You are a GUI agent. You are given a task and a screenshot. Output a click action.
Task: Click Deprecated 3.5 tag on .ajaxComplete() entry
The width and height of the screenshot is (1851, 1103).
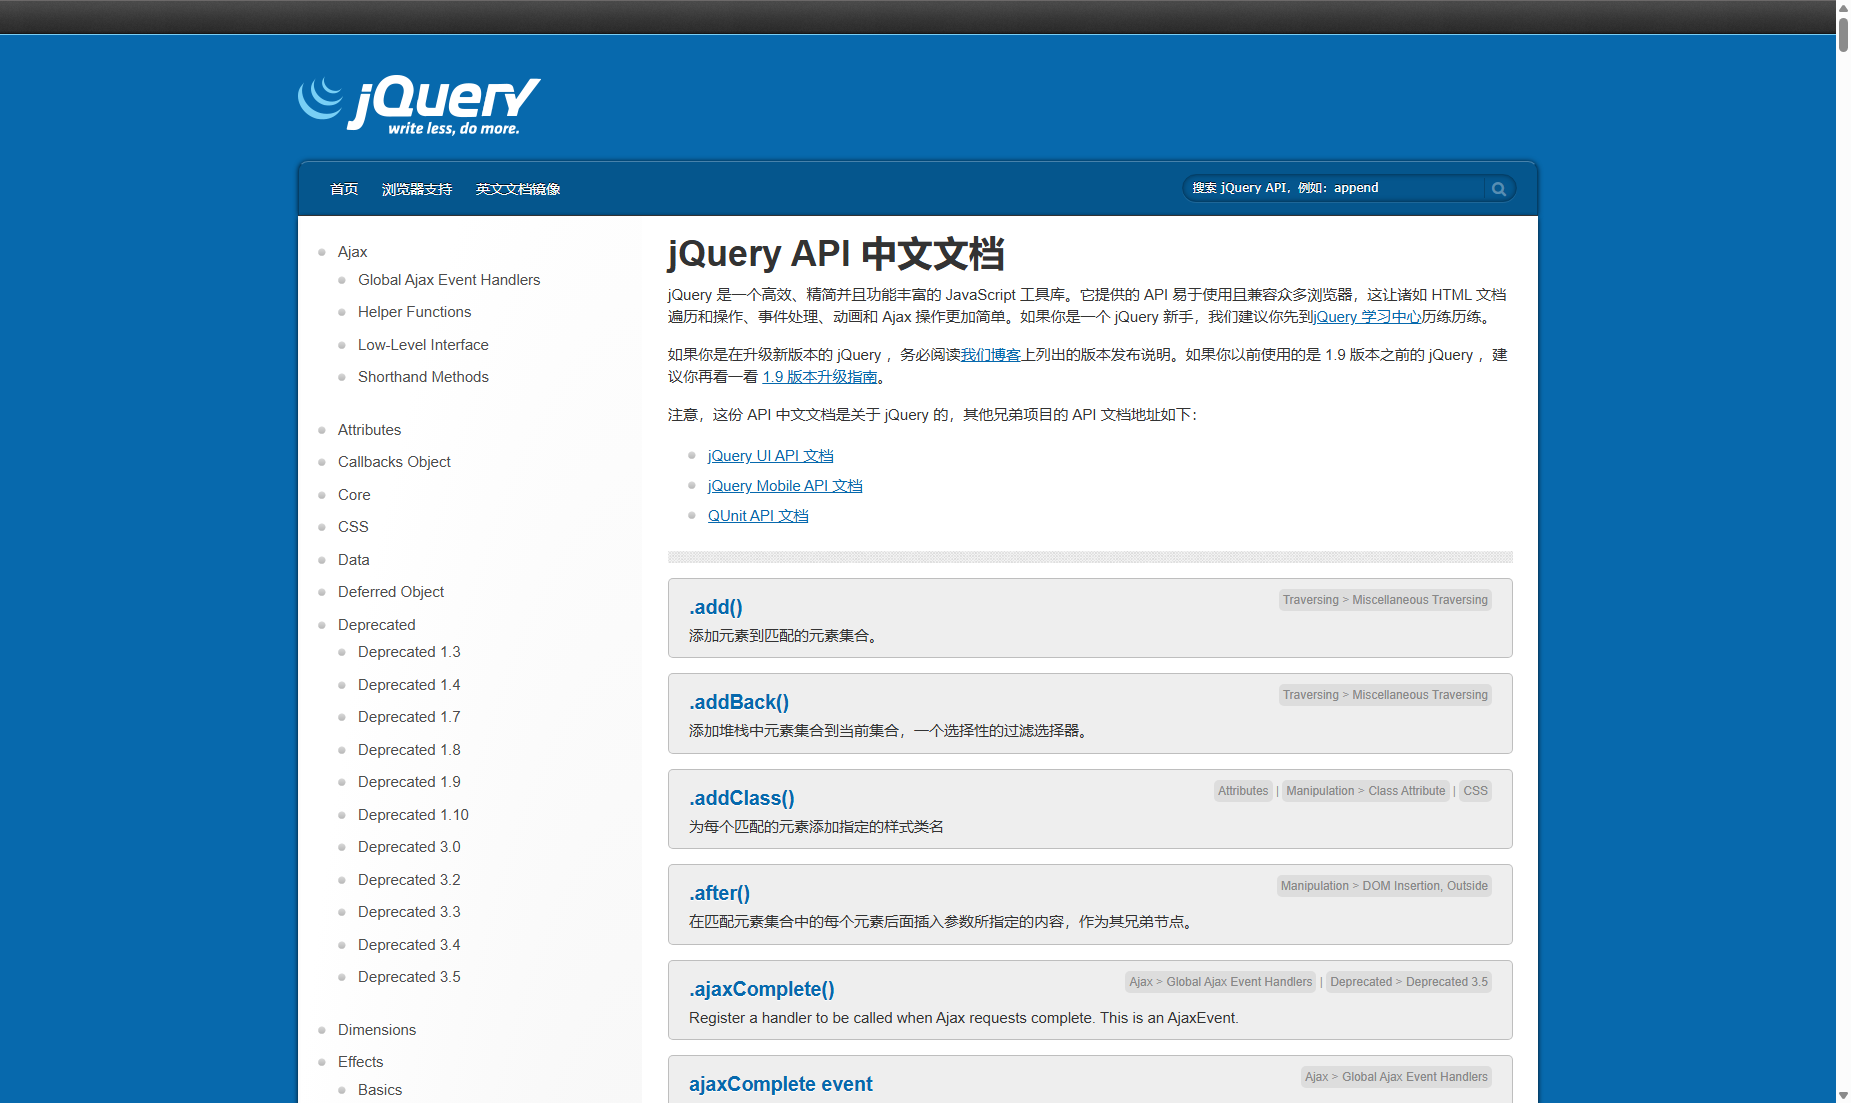[1447, 982]
